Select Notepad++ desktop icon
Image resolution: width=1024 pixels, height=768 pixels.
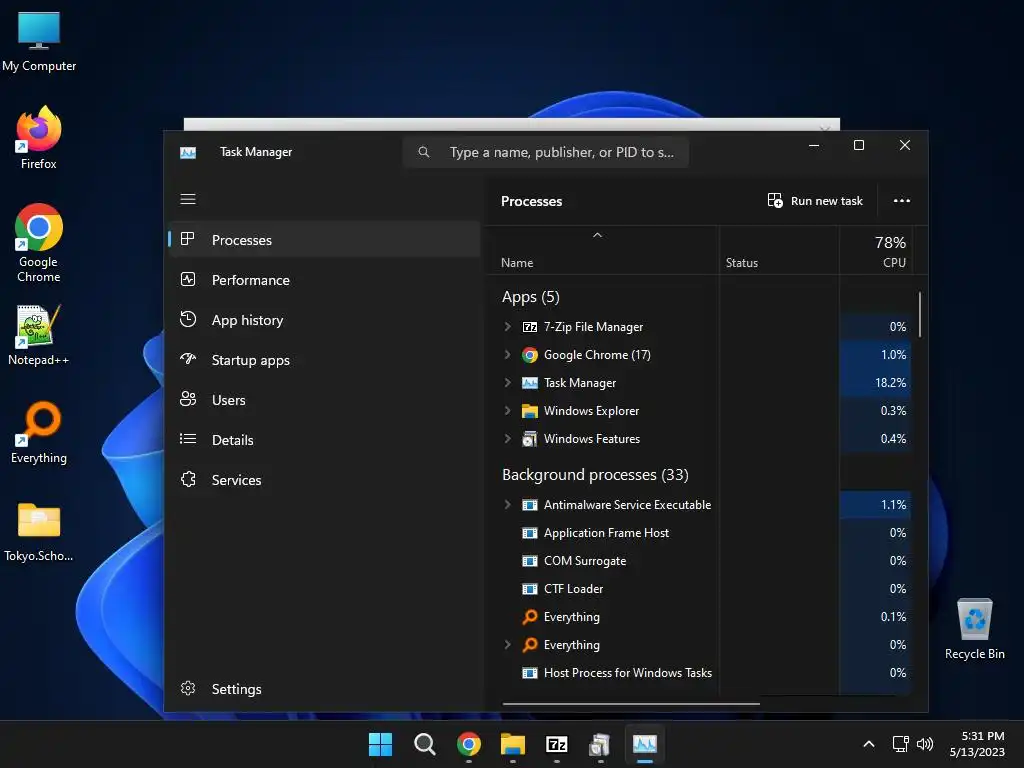pyautogui.click(x=39, y=334)
